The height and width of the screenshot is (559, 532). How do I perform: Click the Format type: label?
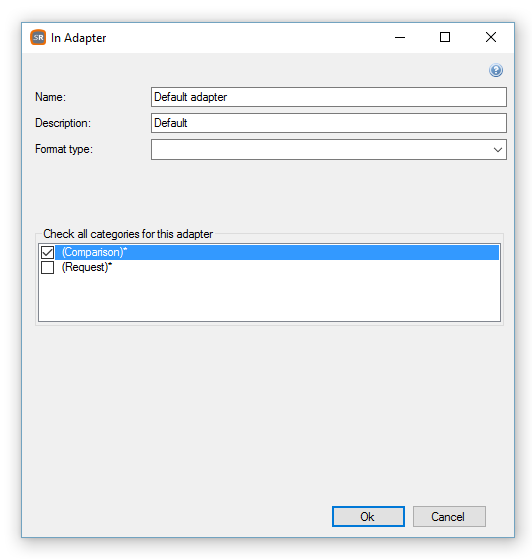[x=64, y=149]
